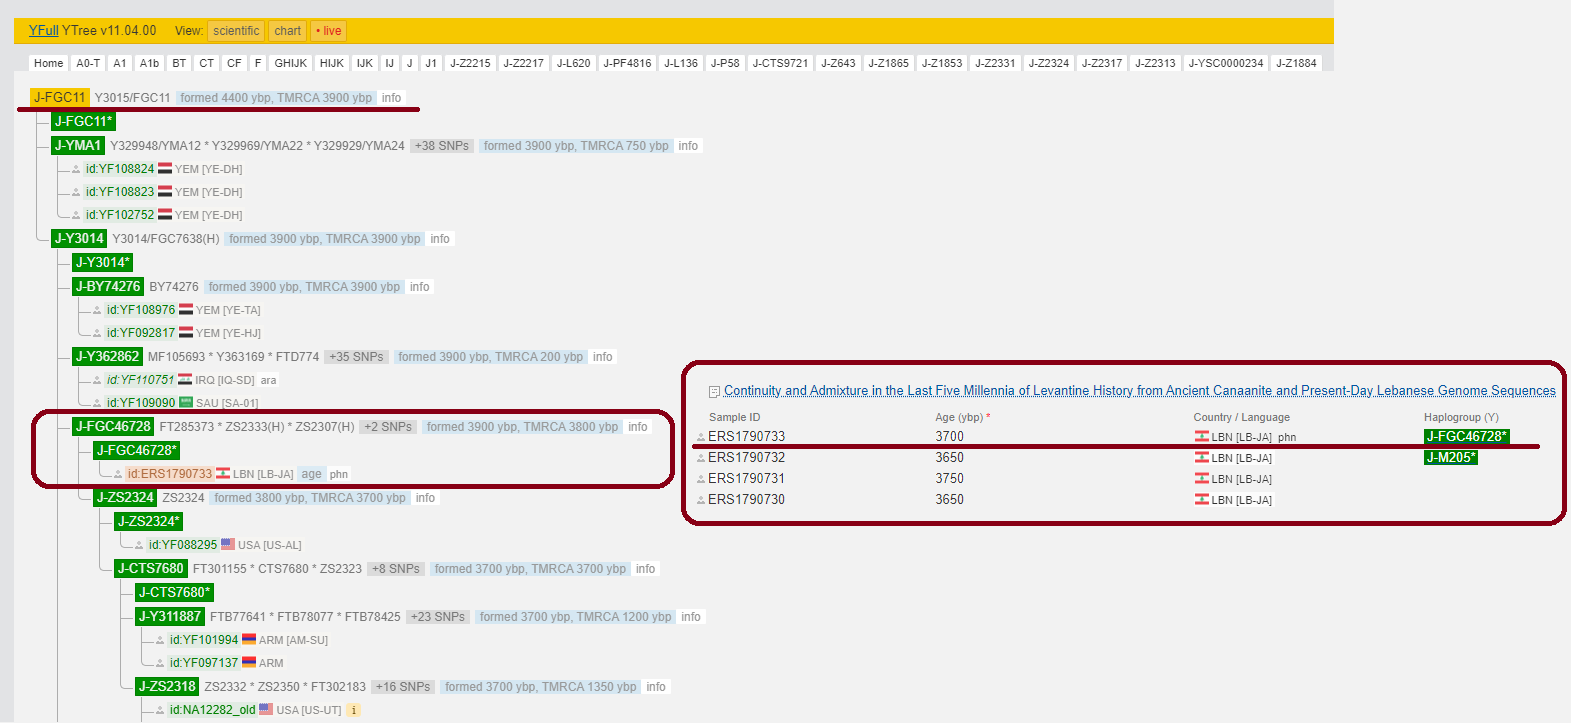
Task: Open the YFull home link
Action: click(44, 31)
